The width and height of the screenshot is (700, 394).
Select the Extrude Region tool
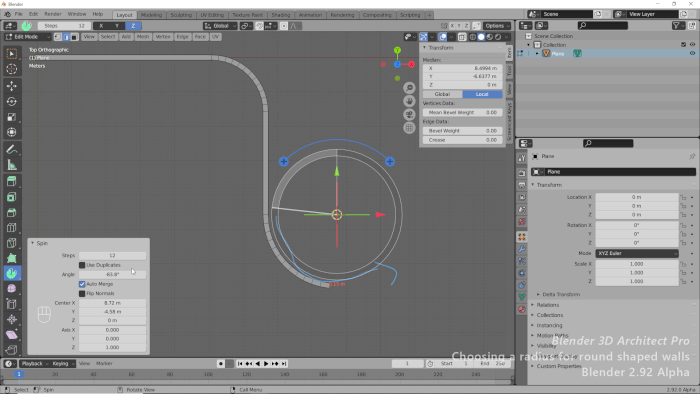[12, 182]
